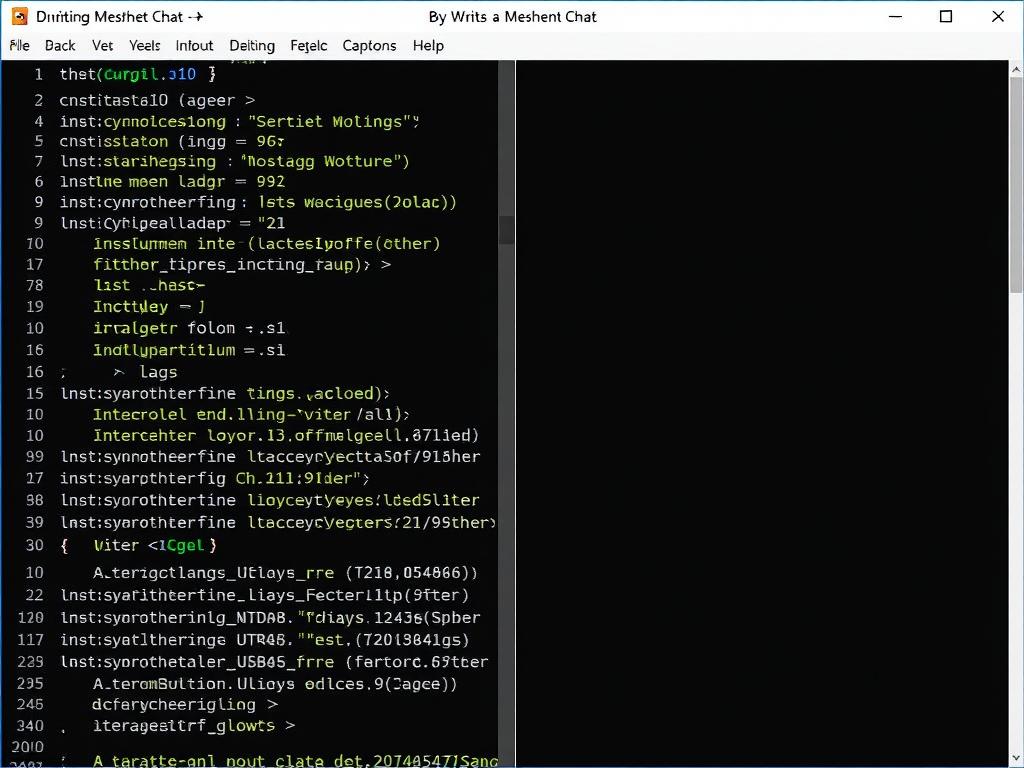Click the "Nostagg Wotture" string
Image resolution: width=1024 pixels, height=768 pixels.
[325, 161]
